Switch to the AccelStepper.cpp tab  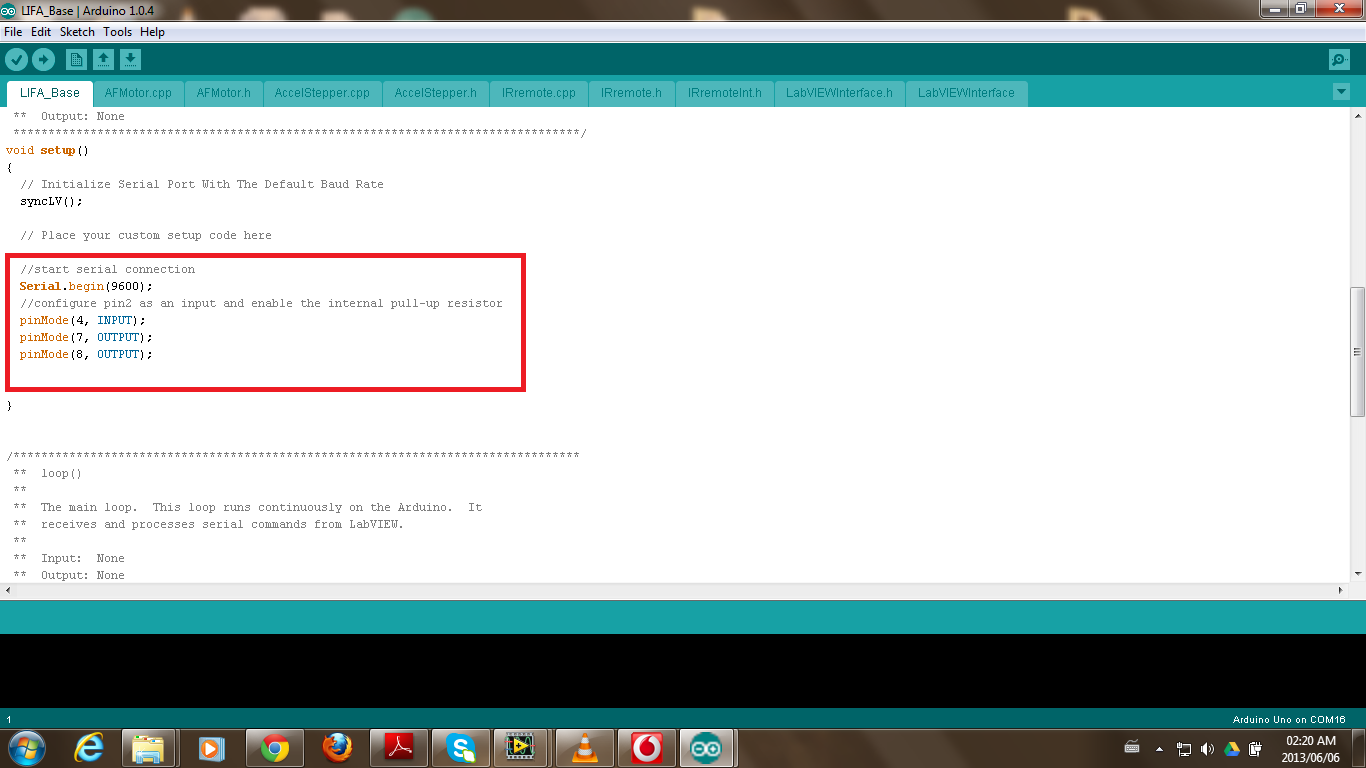pyautogui.click(x=322, y=93)
